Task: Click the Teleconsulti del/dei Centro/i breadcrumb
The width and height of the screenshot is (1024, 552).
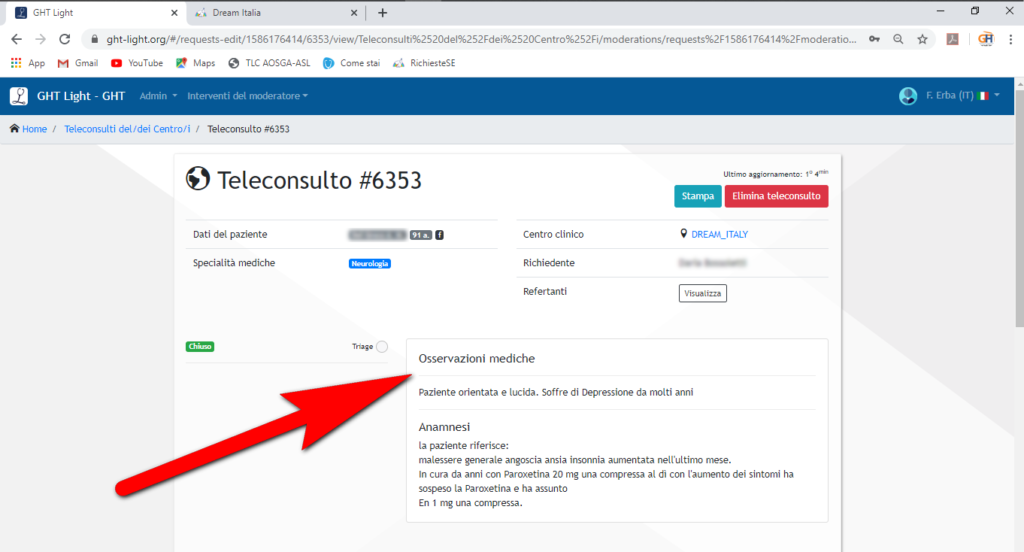Action: pyautogui.click(x=126, y=129)
